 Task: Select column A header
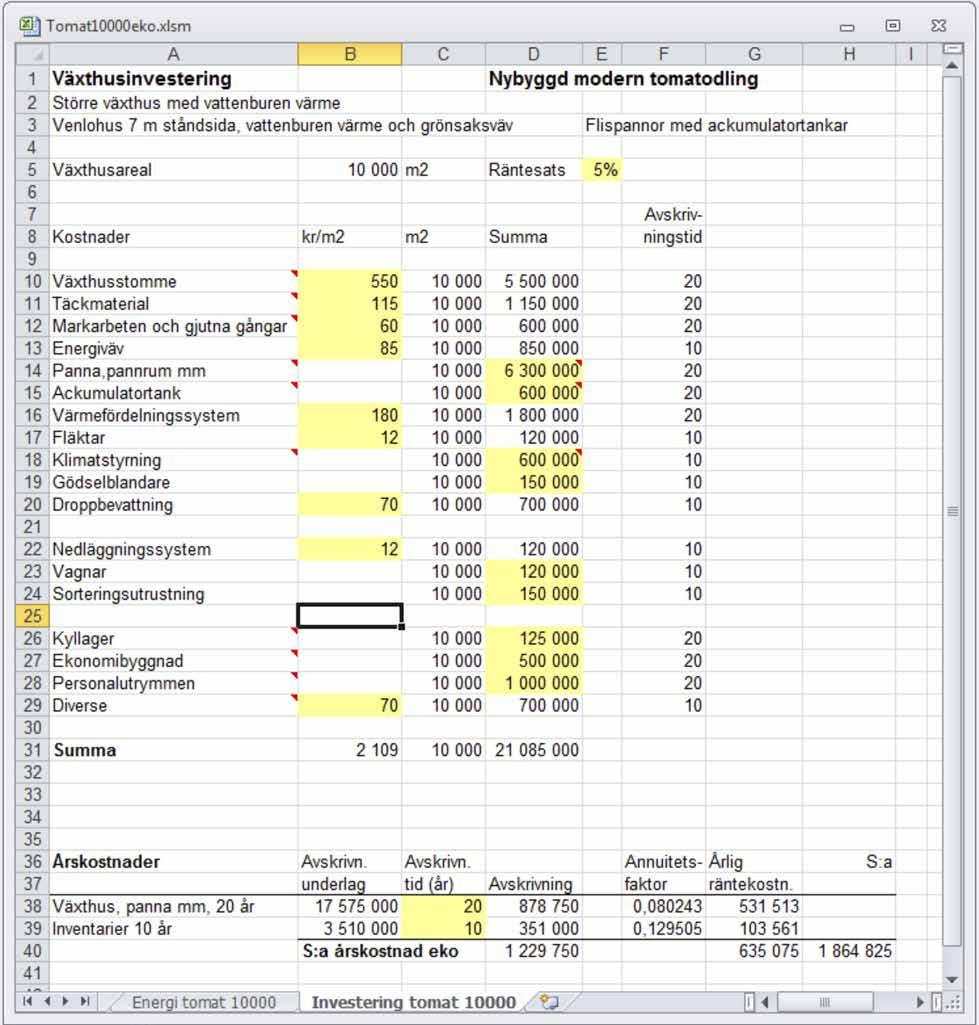tap(173, 54)
